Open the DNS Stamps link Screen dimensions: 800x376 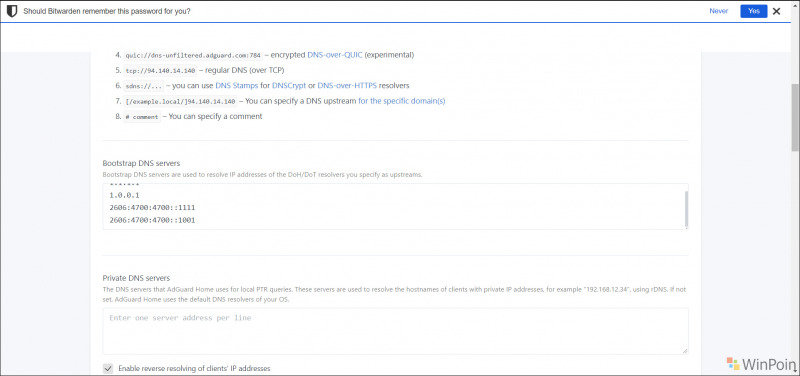click(237, 85)
